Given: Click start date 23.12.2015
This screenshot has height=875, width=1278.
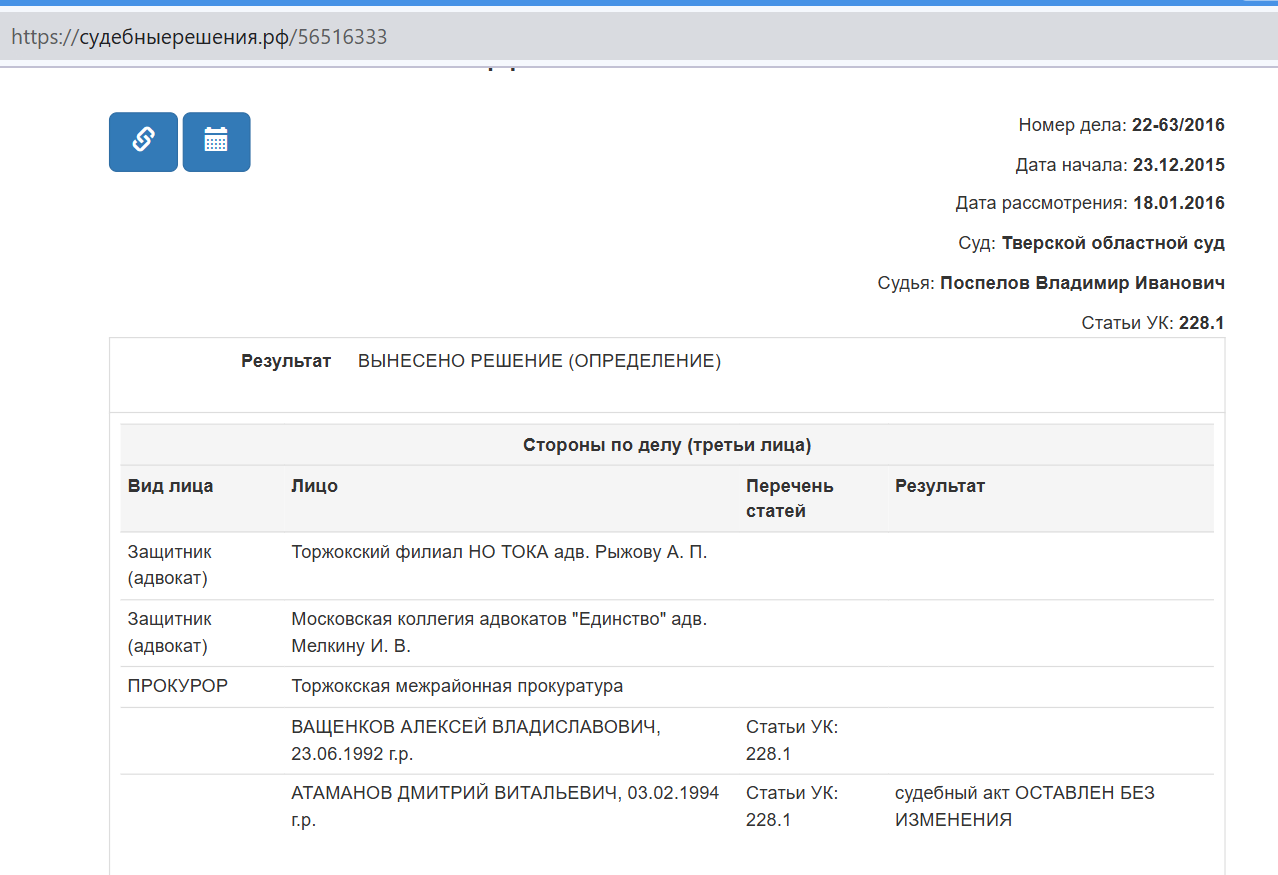Looking at the screenshot, I should [1179, 164].
